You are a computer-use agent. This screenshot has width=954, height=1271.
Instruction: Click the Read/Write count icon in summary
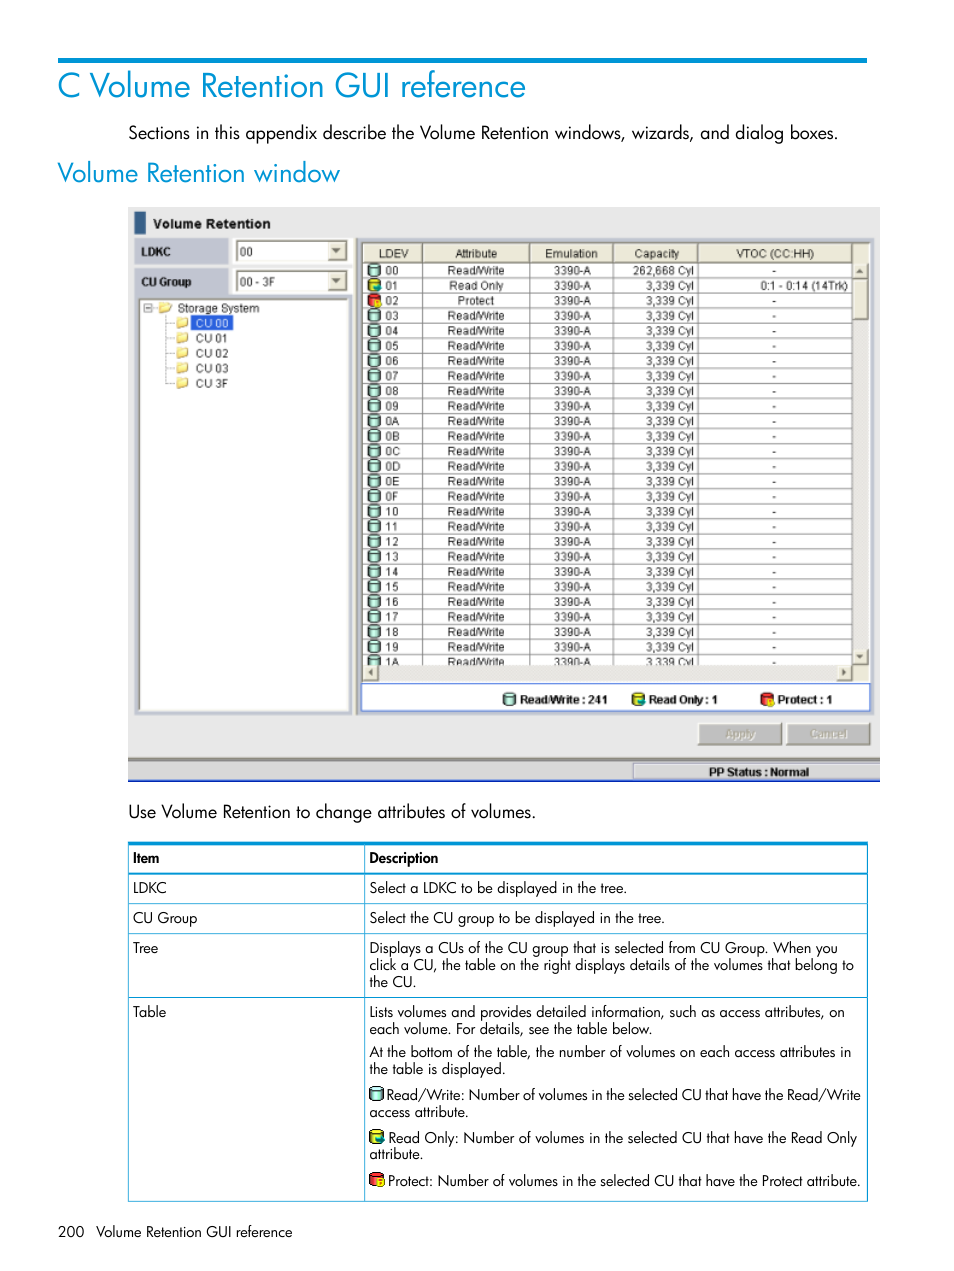(x=509, y=699)
